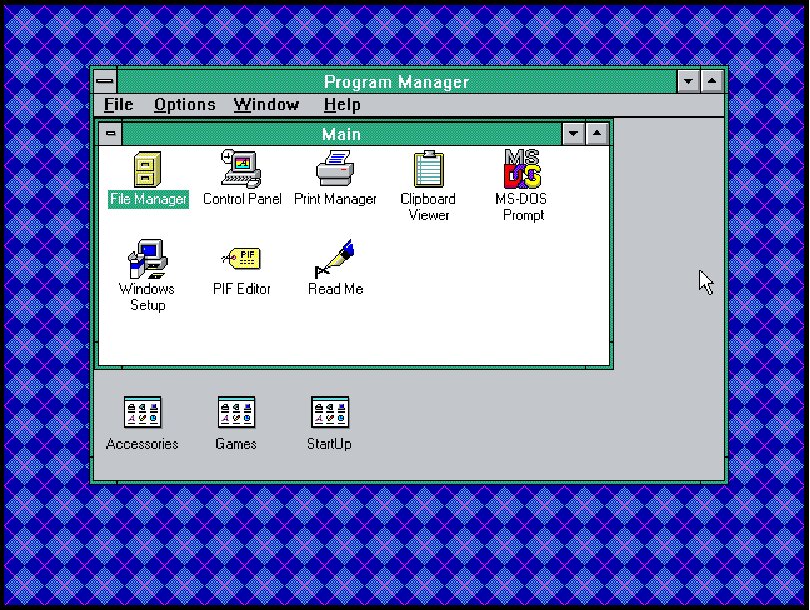
Task: Select the Clipboard Viewer icon
Action: click(428, 169)
